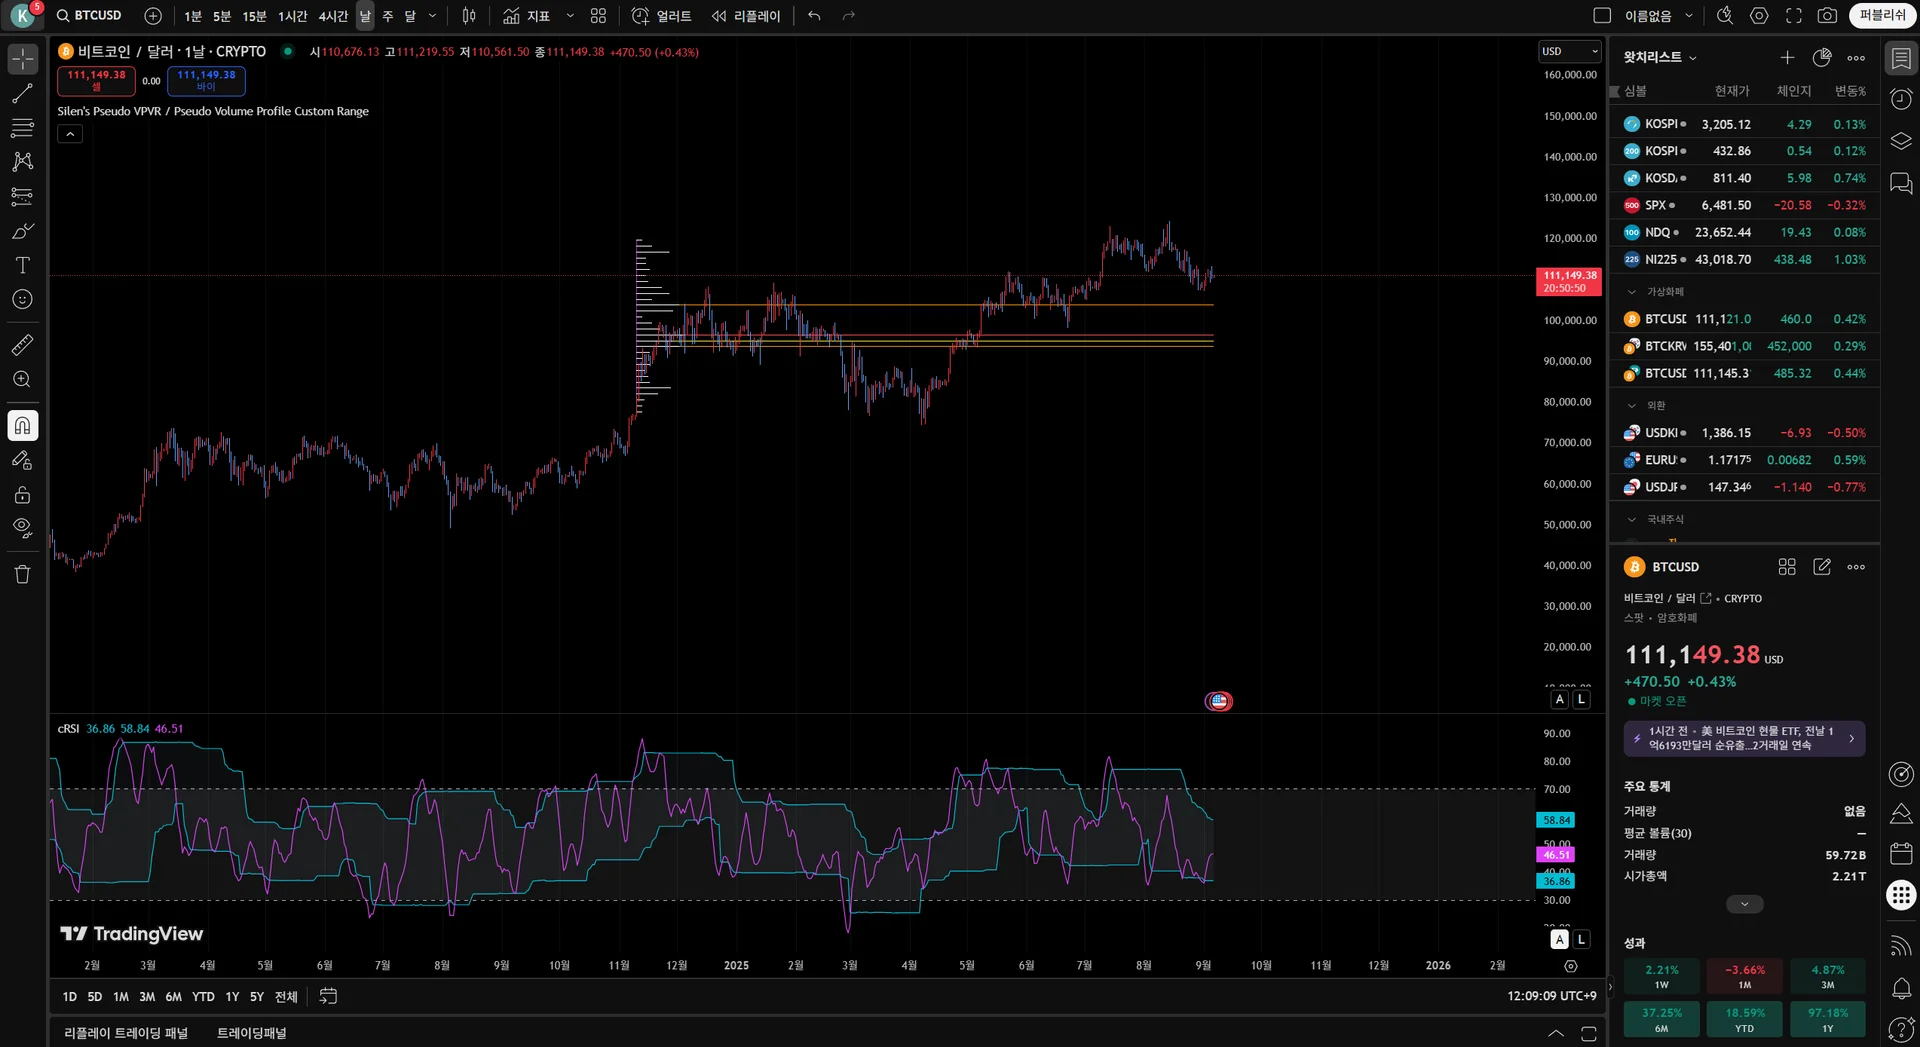The width and height of the screenshot is (1920, 1047).
Task: Select the Text annotation tool
Action: 22,265
